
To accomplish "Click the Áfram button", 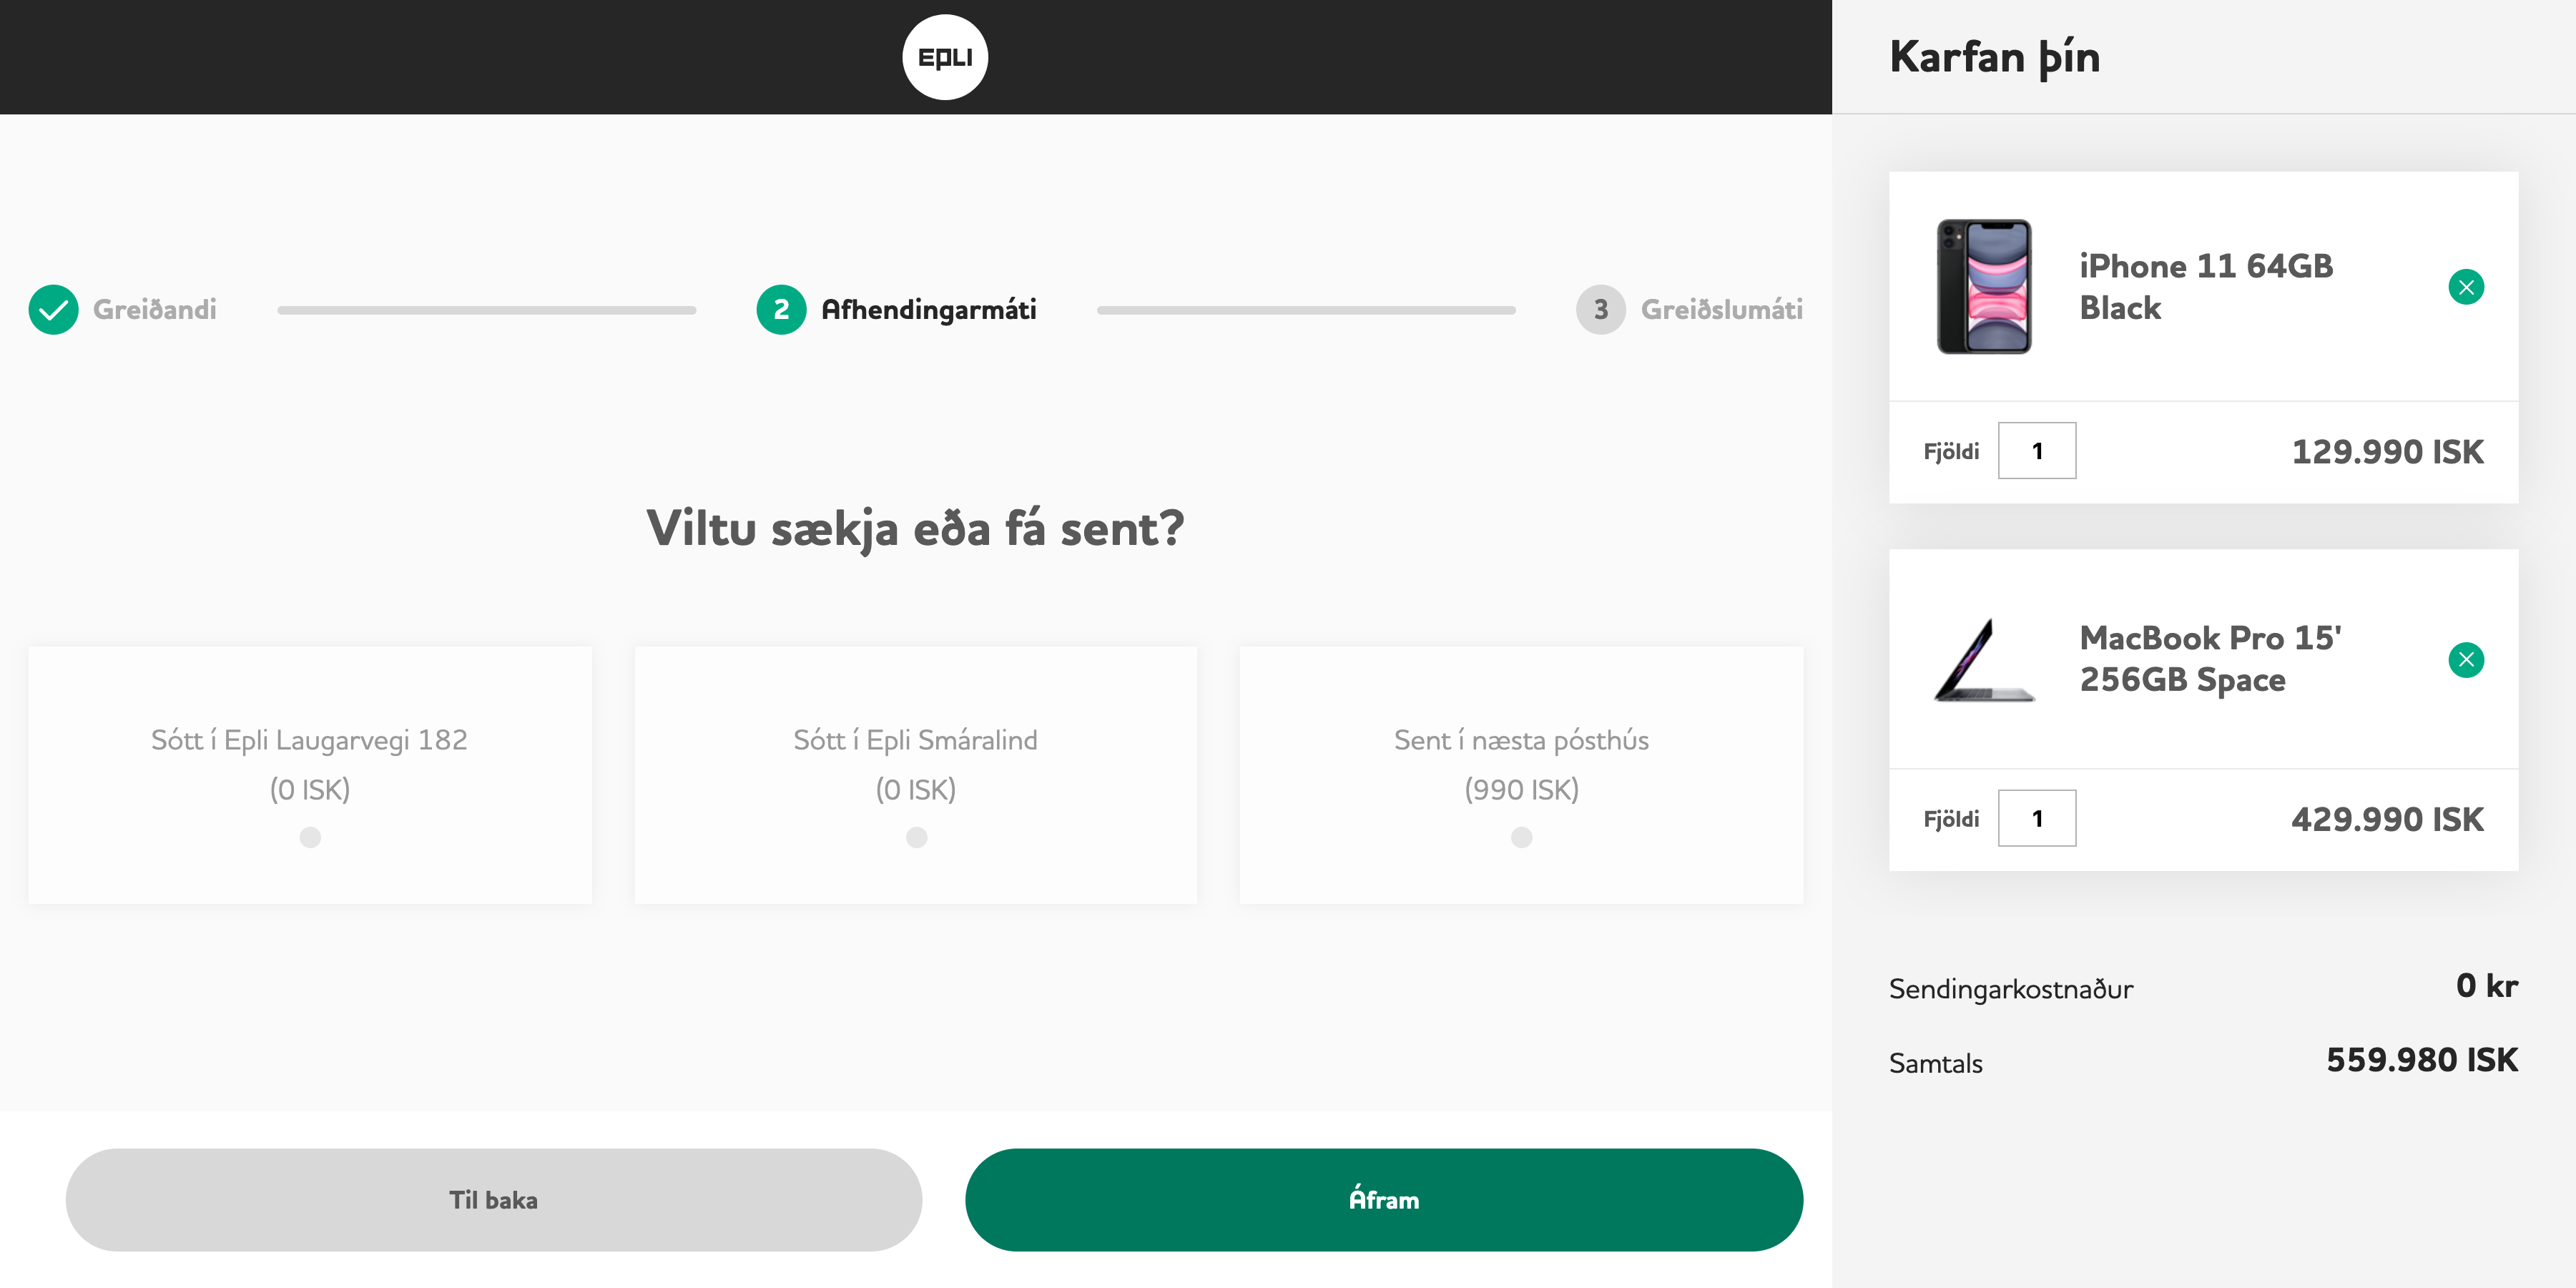I will point(1384,1199).
